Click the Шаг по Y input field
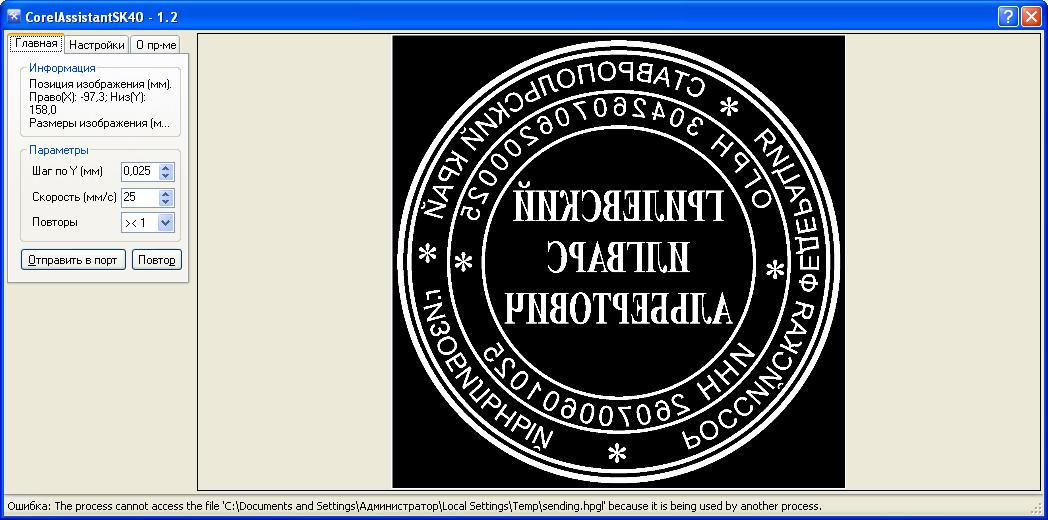Screen dimensions: 1048x520 [x=139, y=171]
